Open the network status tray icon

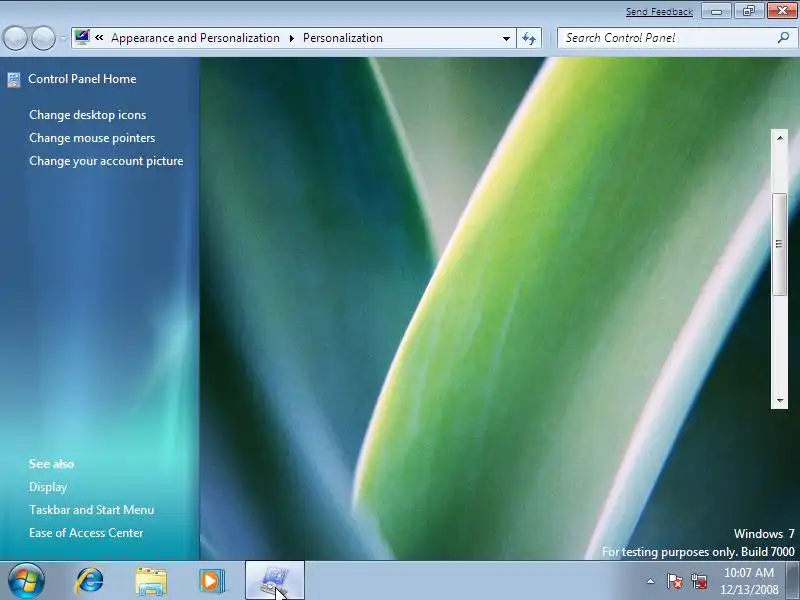point(699,581)
